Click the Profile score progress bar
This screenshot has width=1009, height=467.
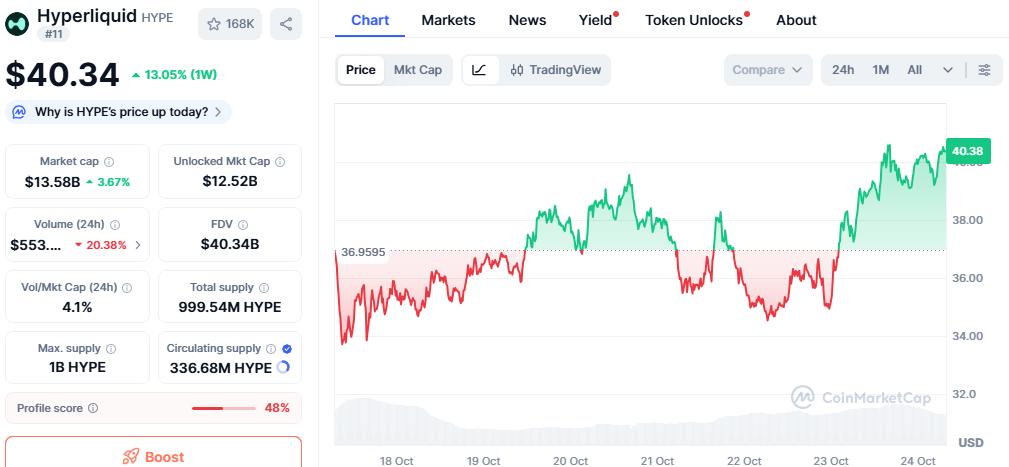click(x=222, y=408)
